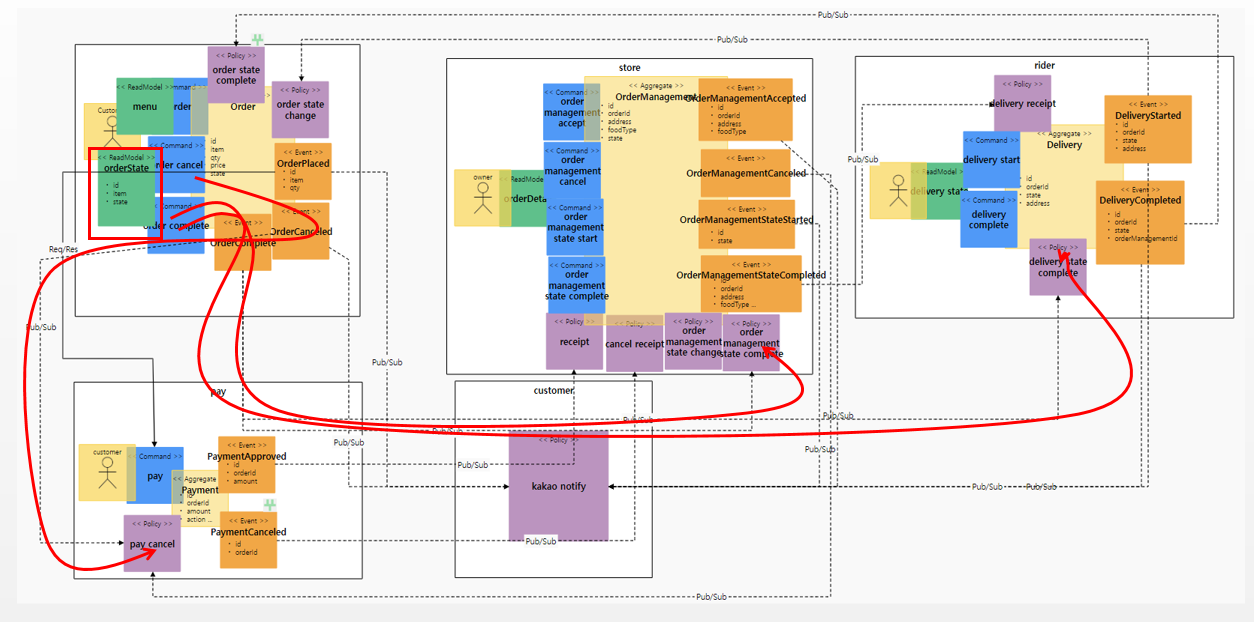Select the DeliveryCompleted event sticky
Screen dimensions: 1254x622
click(1140, 222)
